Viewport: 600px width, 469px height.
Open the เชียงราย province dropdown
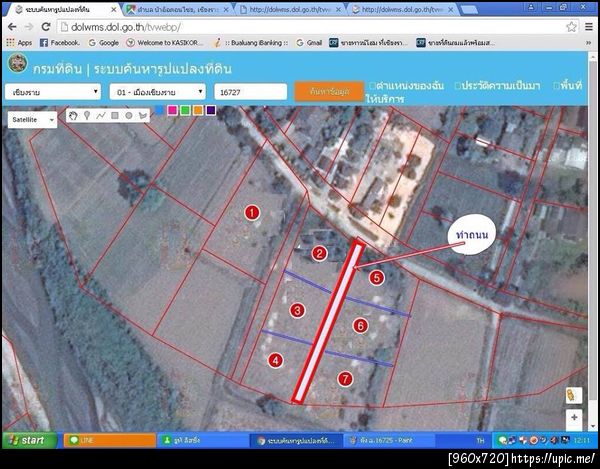(x=53, y=92)
